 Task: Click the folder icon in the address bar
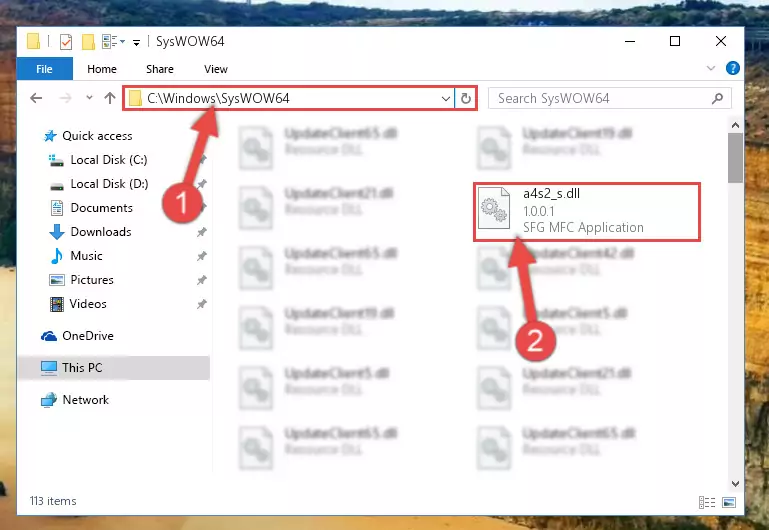coord(135,99)
